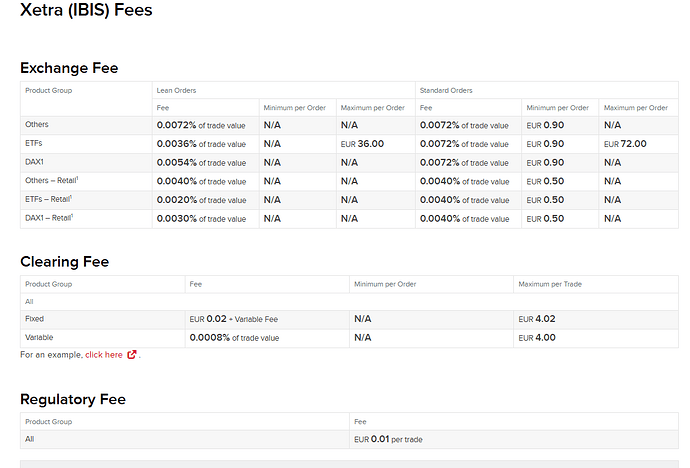
Task: Select the 'EUR 0.50' minimum in the DAX1 – Retail row
Action: click(x=545, y=219)
